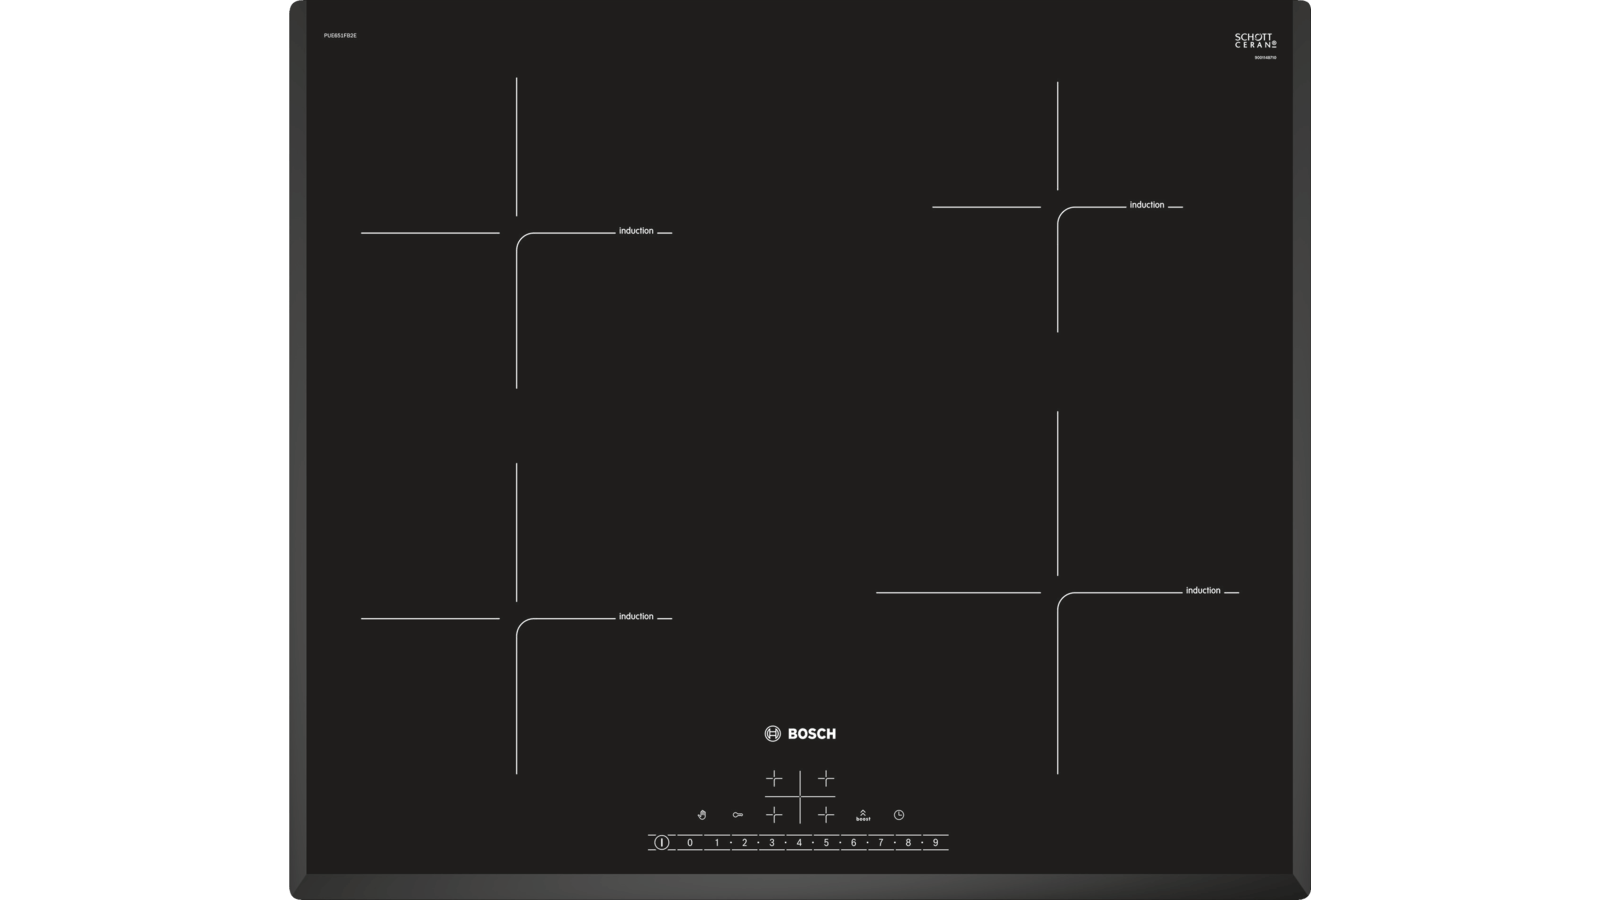Pick heat setting 7

pos(881,843)
